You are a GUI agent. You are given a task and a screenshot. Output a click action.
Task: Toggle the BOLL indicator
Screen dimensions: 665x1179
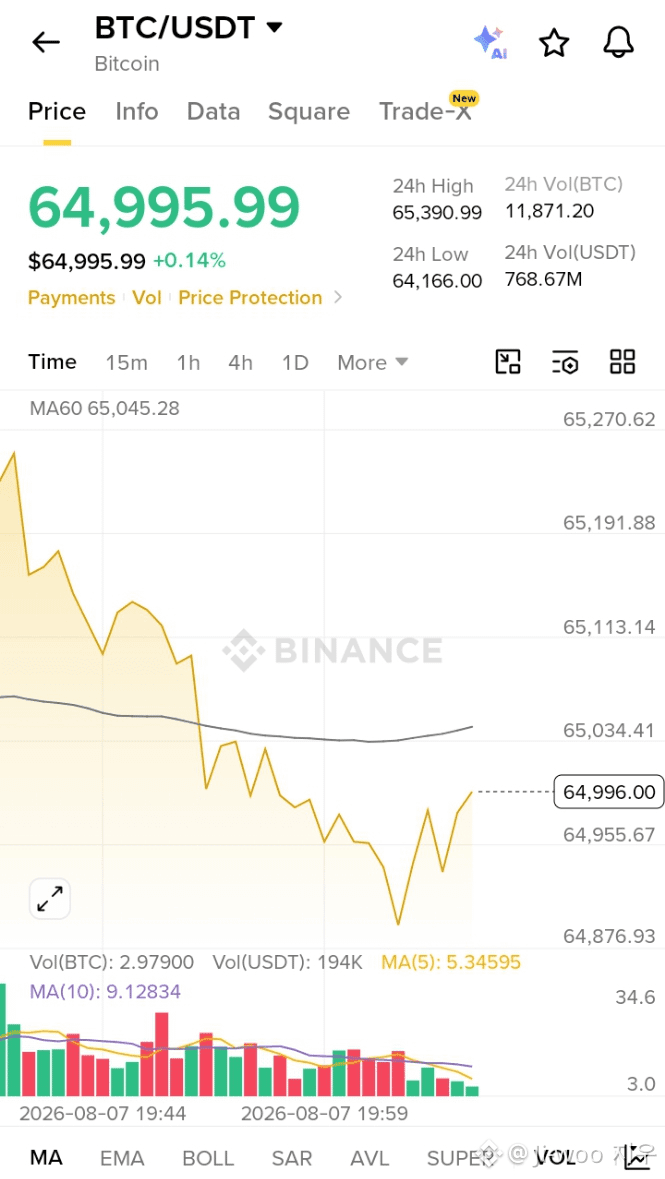point(208,1158)
